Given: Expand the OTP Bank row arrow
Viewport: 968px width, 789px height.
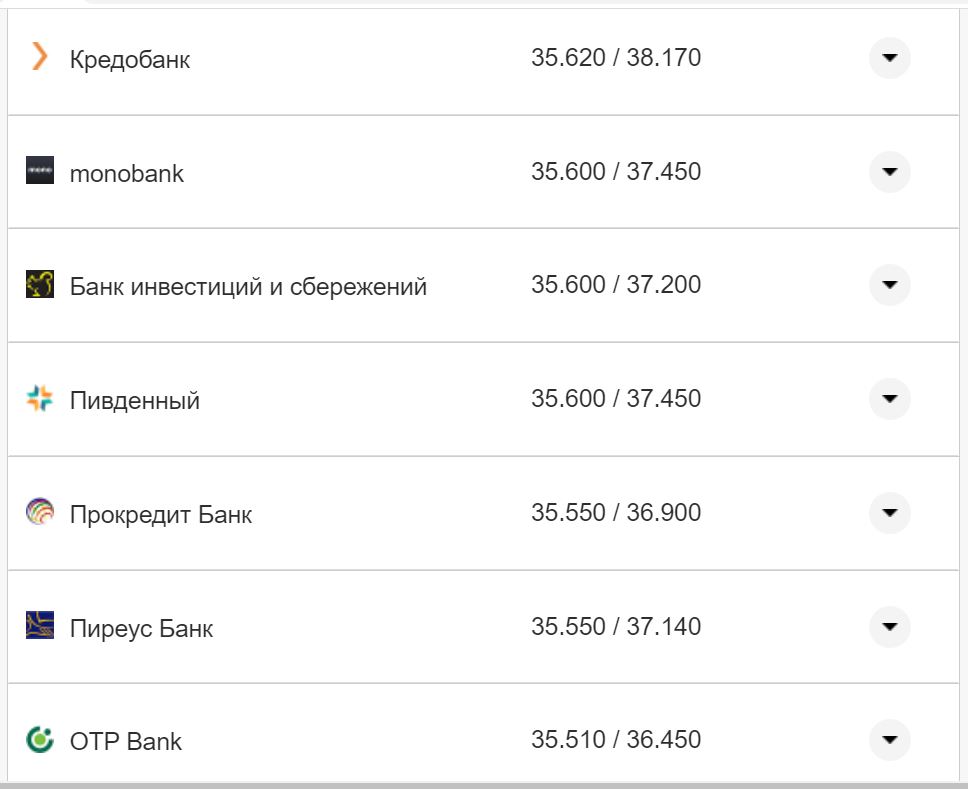Looking at the screenshot, I should (889, 740).
